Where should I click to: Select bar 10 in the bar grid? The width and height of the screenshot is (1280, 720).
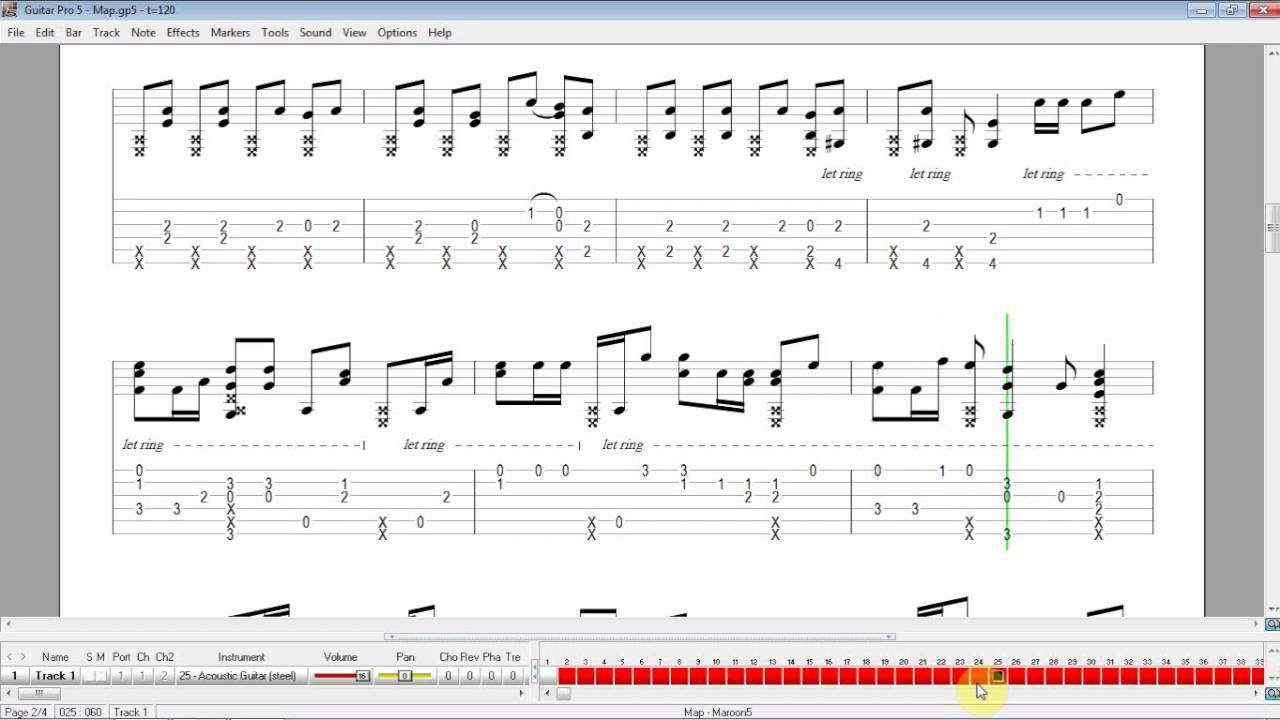pyautogui.click(x=716, y=676)
